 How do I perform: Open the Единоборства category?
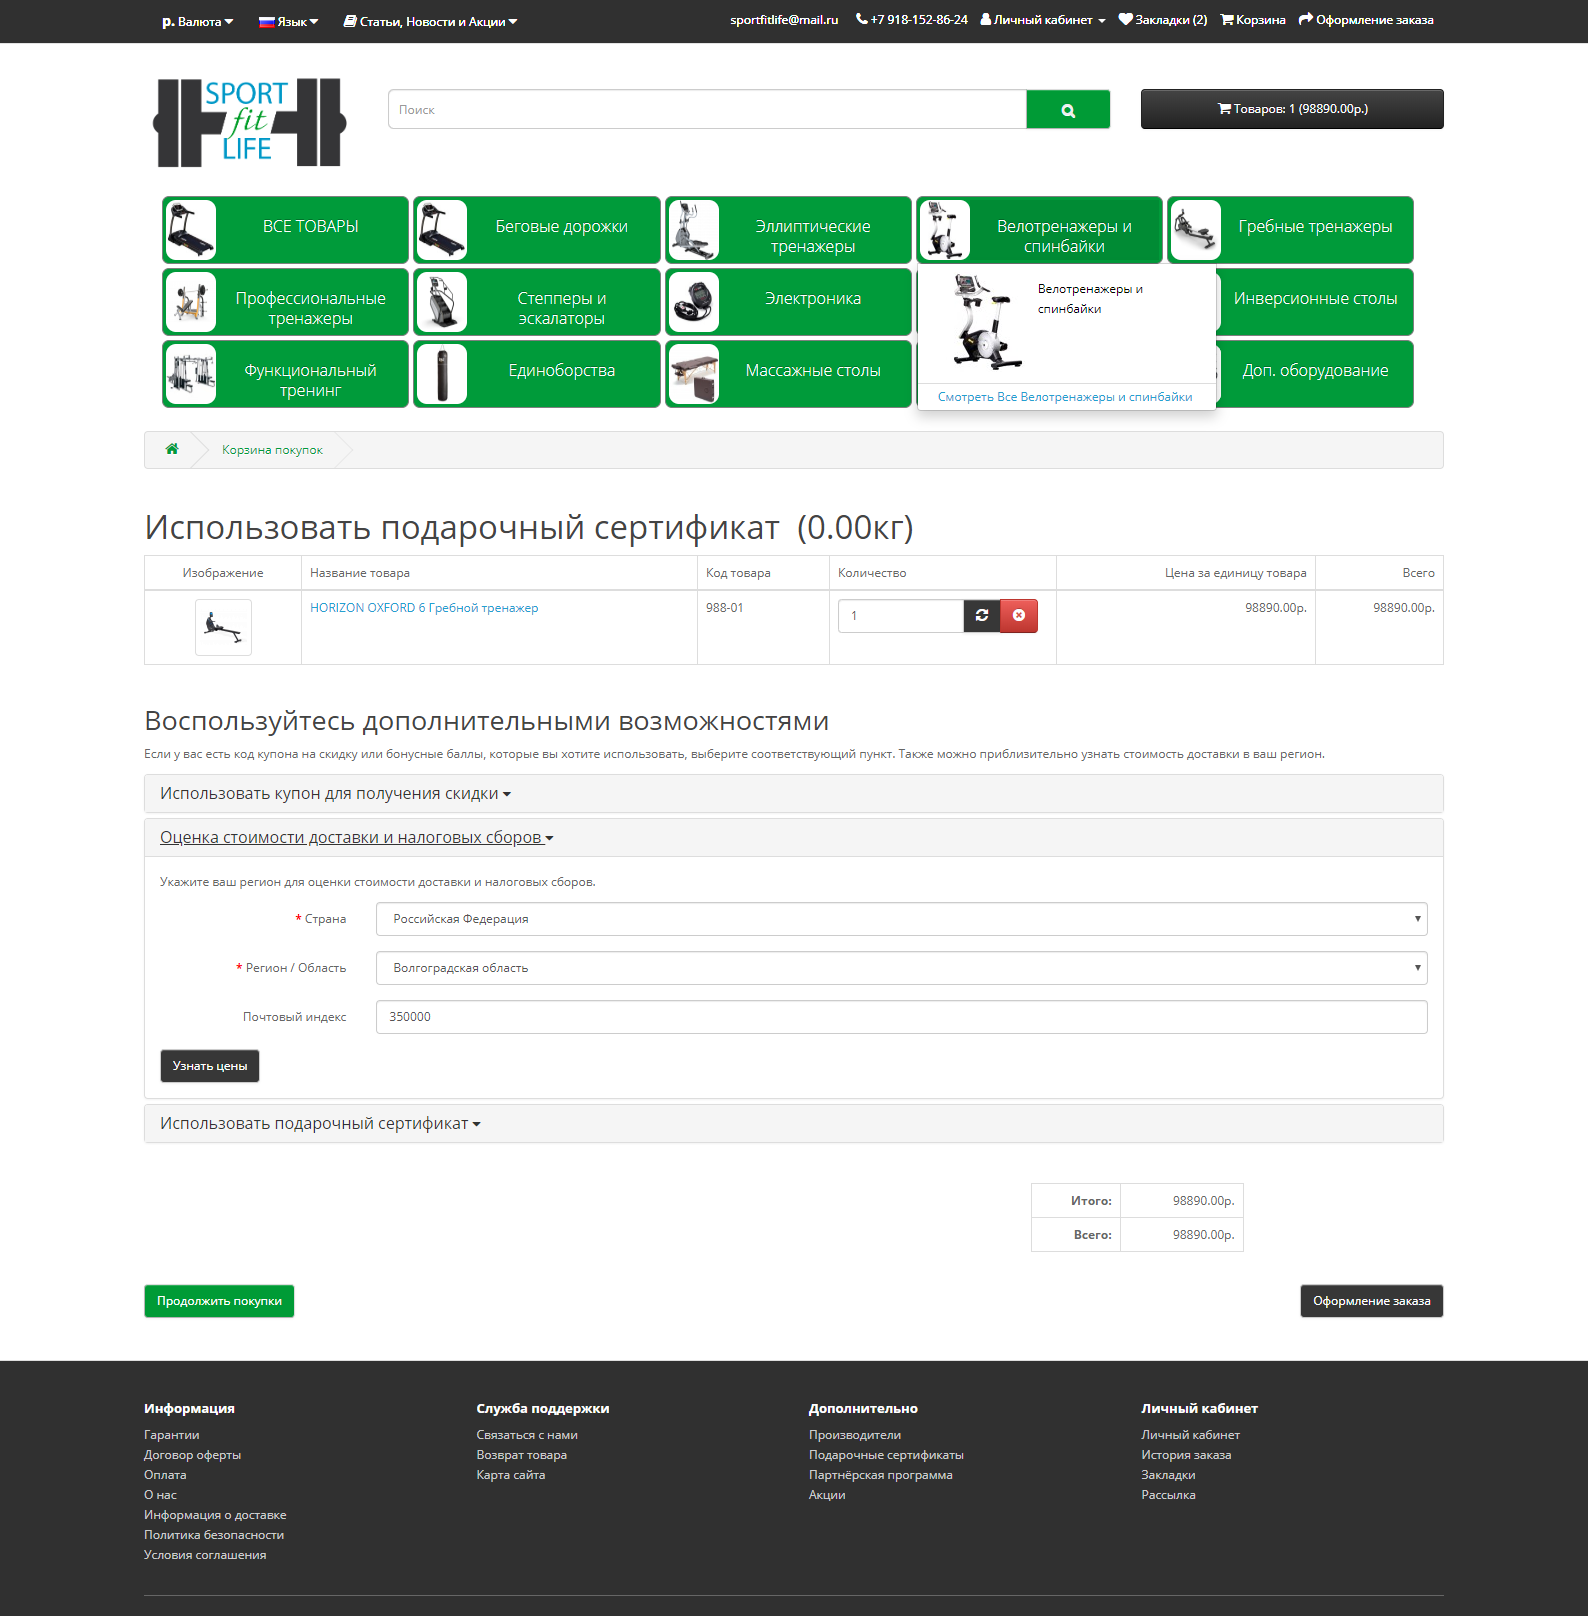pos(537,374)
